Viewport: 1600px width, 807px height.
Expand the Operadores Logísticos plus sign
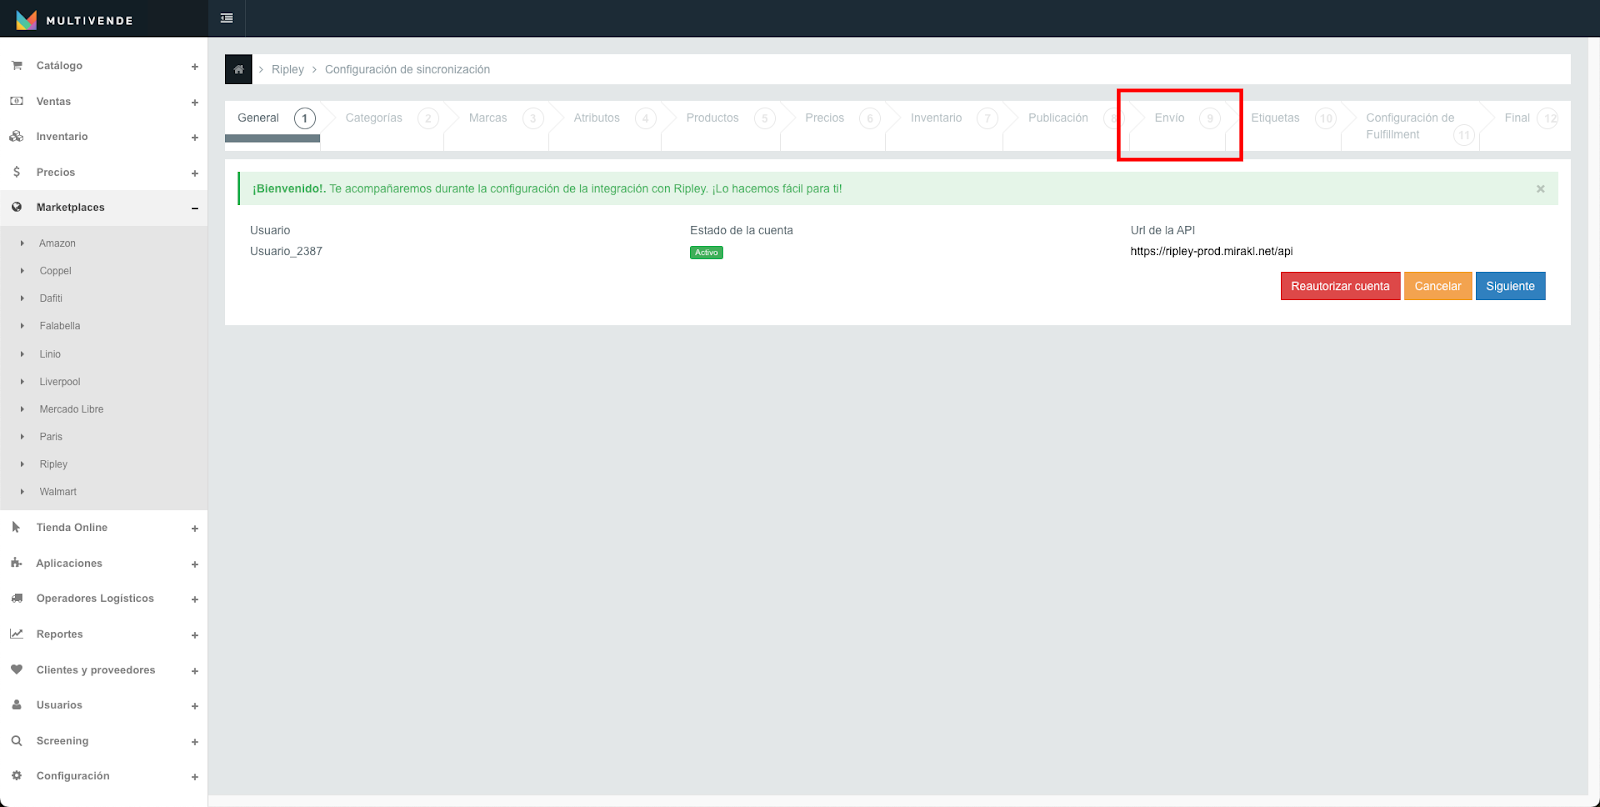tap(195, 600)
